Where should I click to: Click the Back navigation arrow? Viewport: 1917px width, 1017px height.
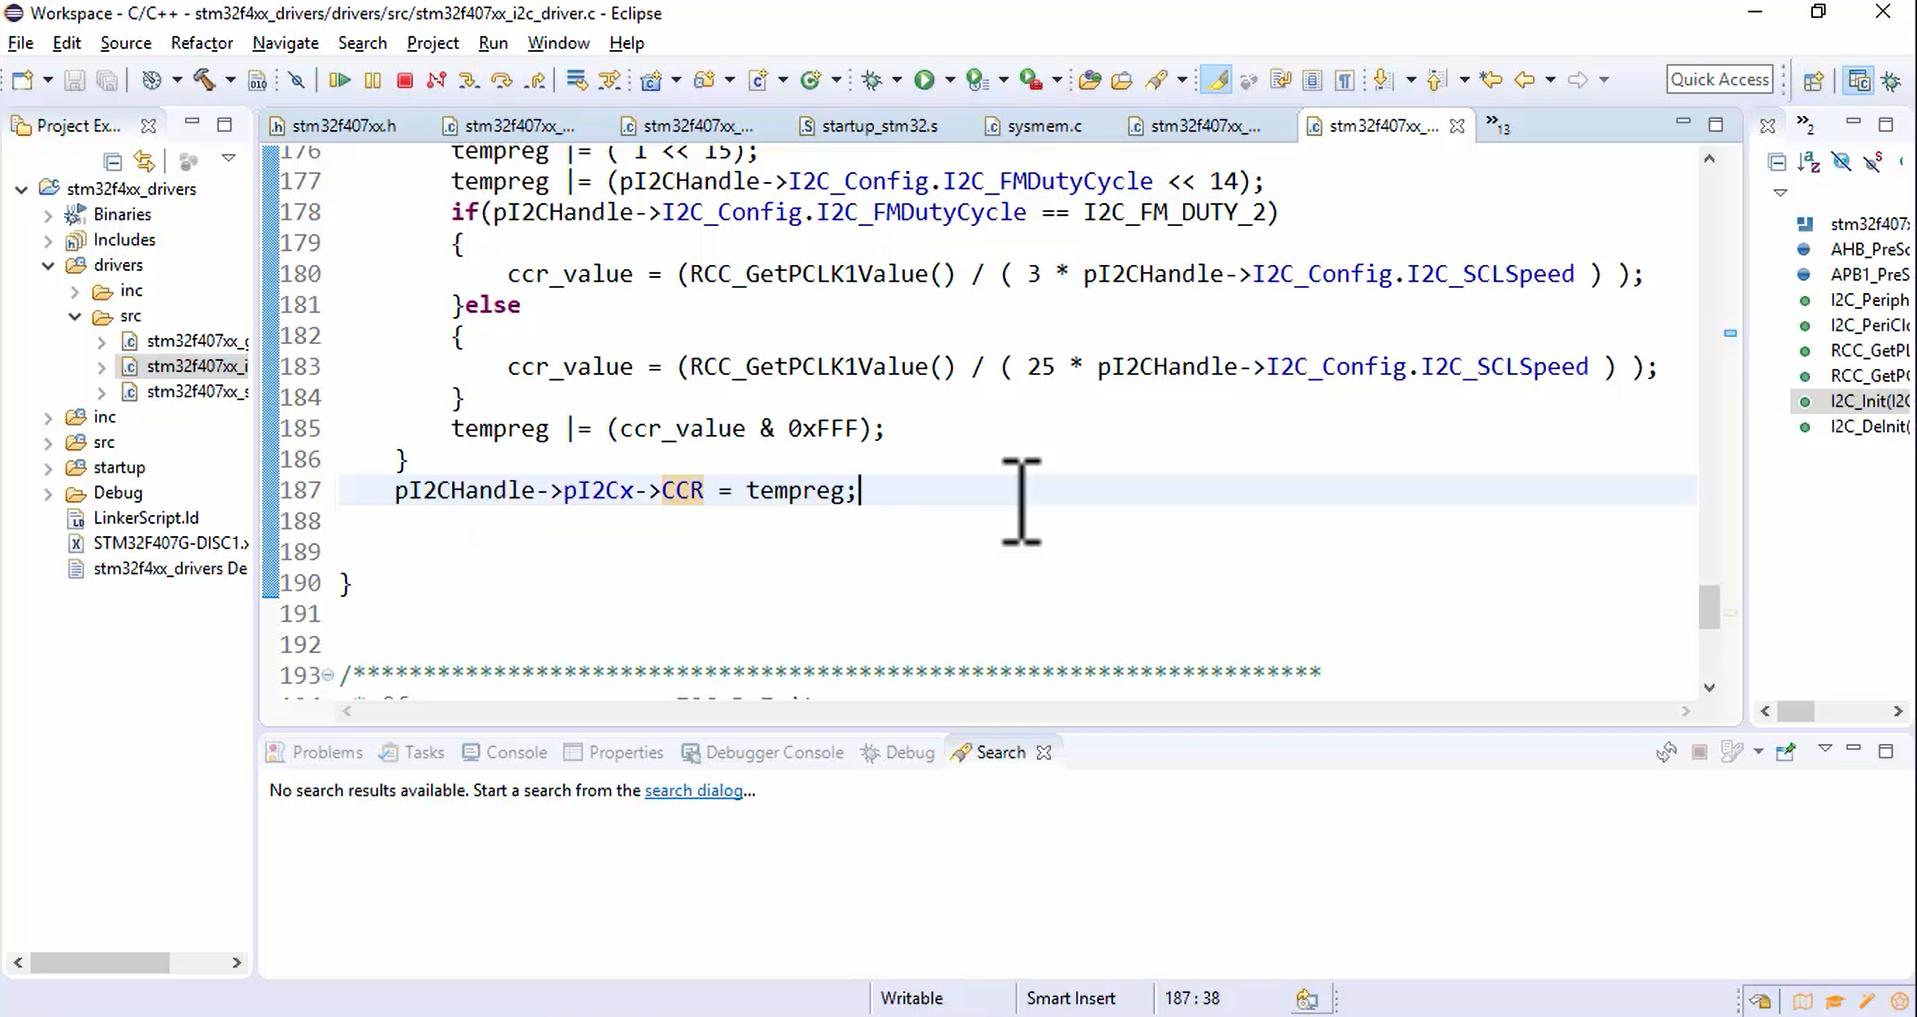point(1524,80)
